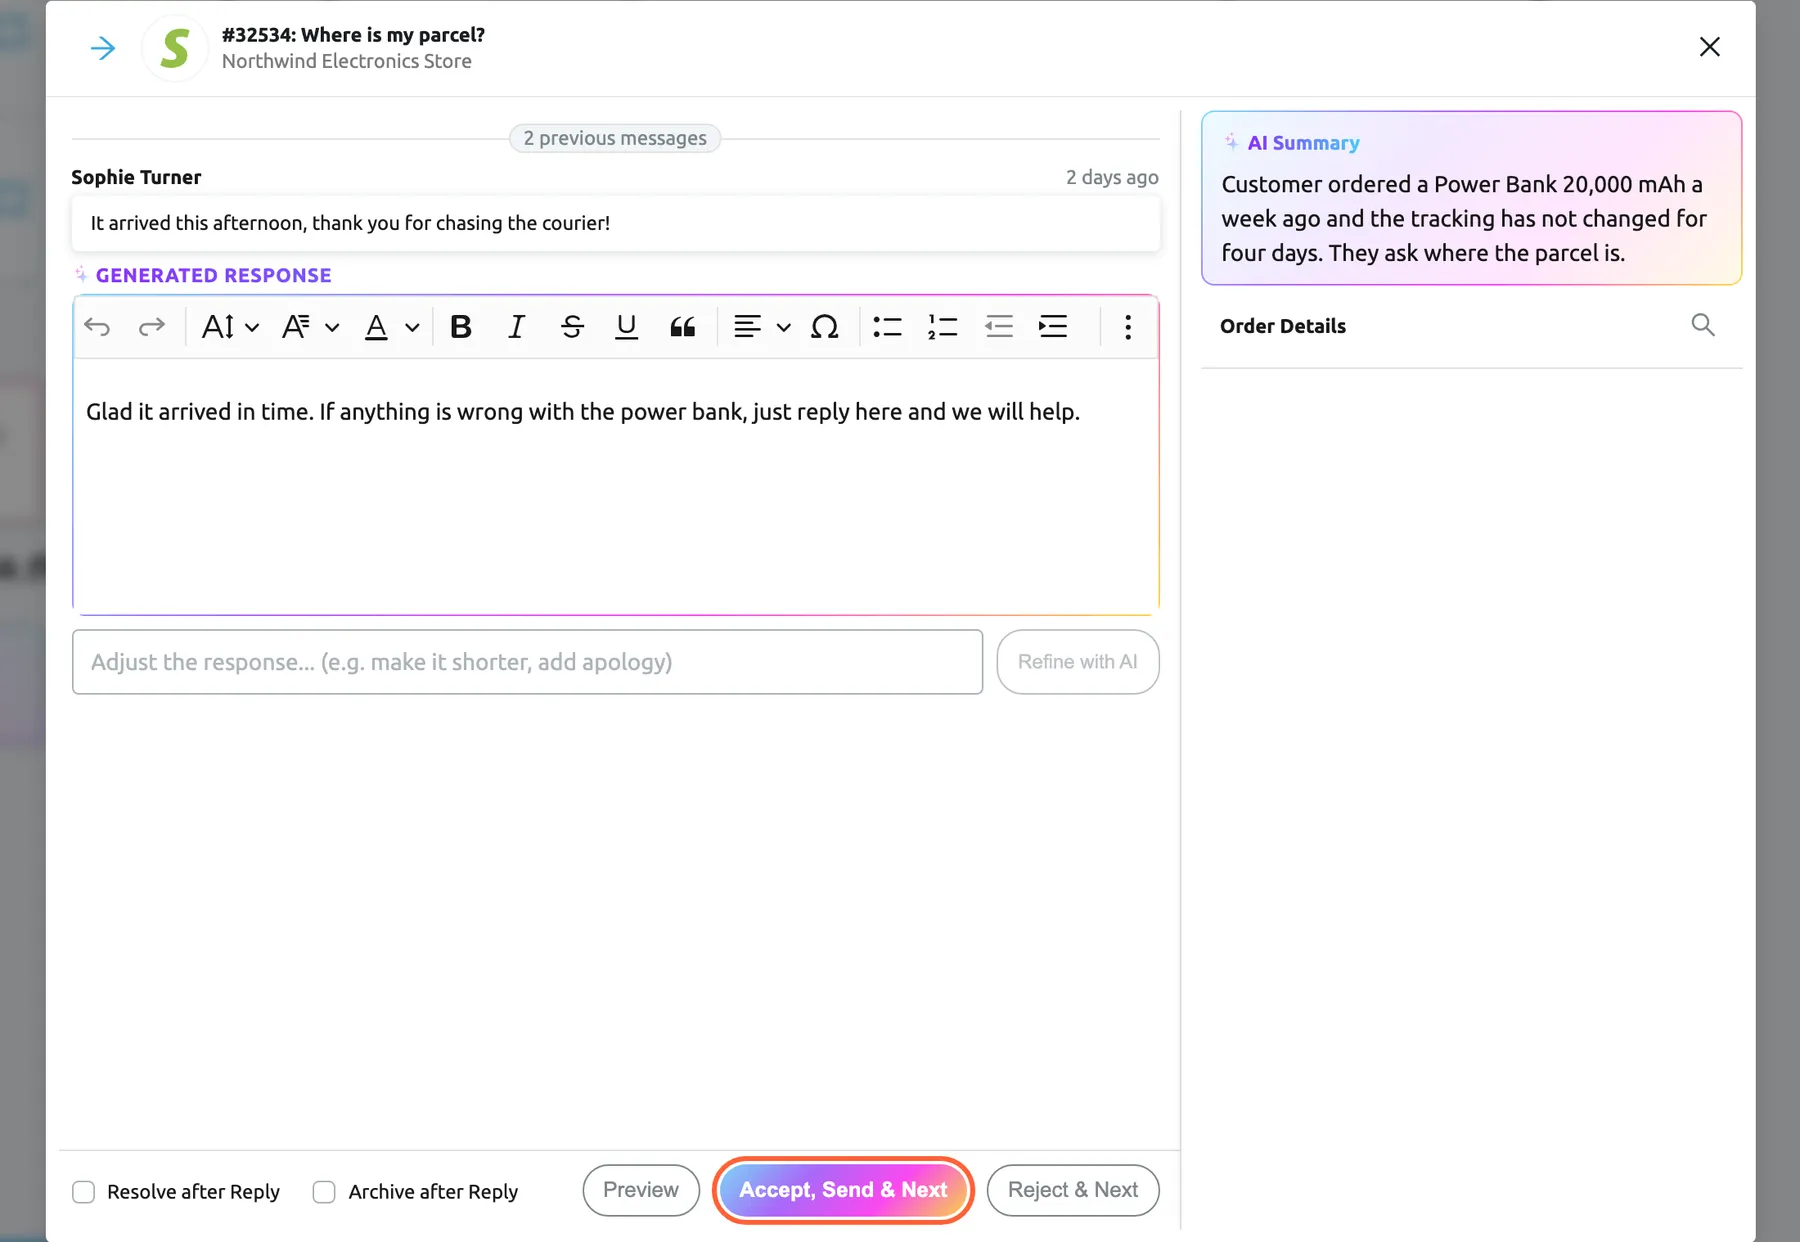The height and width of the screenshot is (1242, 1800).
Task: Click Reject & Next button
Action: [x=1073, y=1190]
